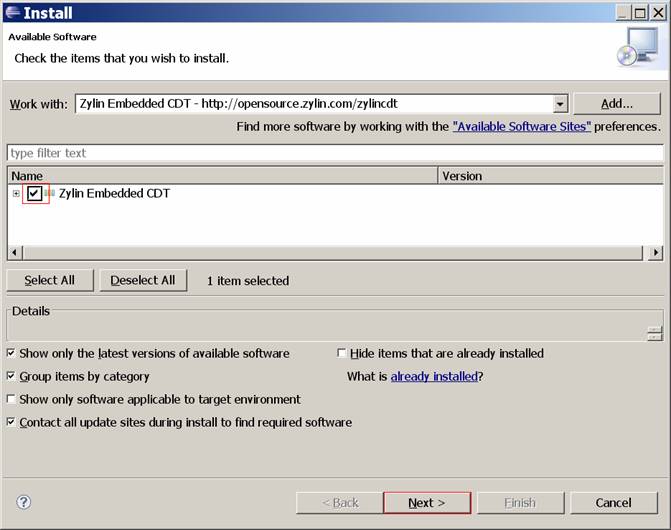Viewport: 671px width, 530px height.
Task: Click the Details pane scroll stepper
Action: tap(655, 333)
